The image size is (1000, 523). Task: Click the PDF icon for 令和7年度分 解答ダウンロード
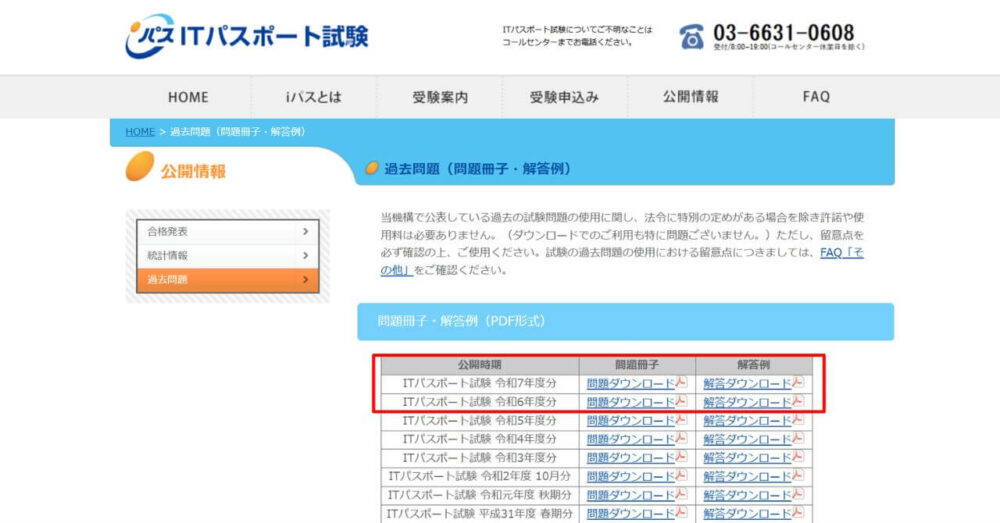click(x=798, y=383)
